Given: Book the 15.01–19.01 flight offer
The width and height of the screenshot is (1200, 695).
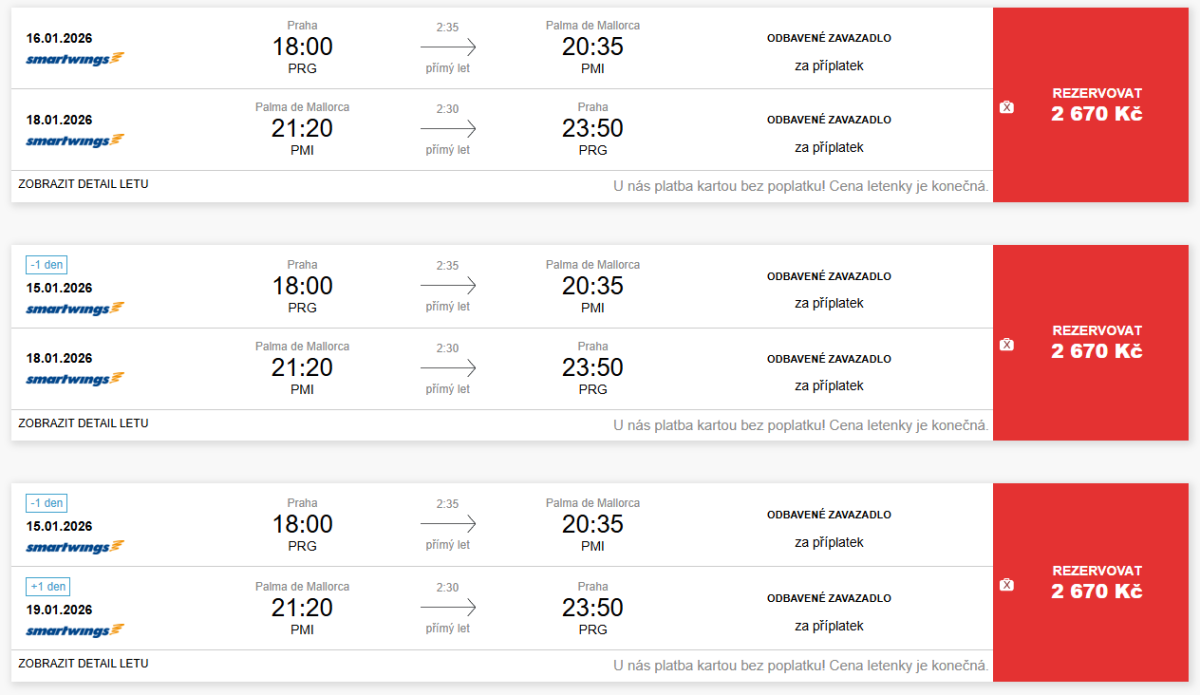Looking at the screenshot, I should tap(1096, 582).
